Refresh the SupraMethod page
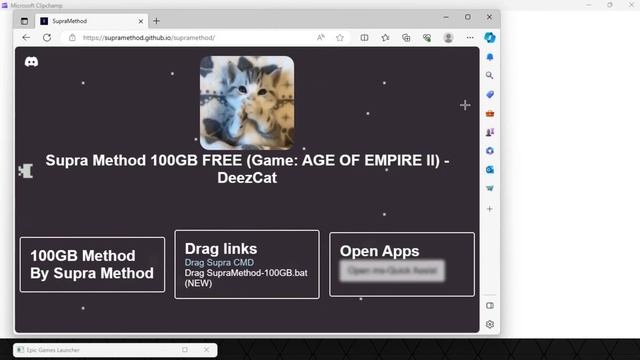 47,38
